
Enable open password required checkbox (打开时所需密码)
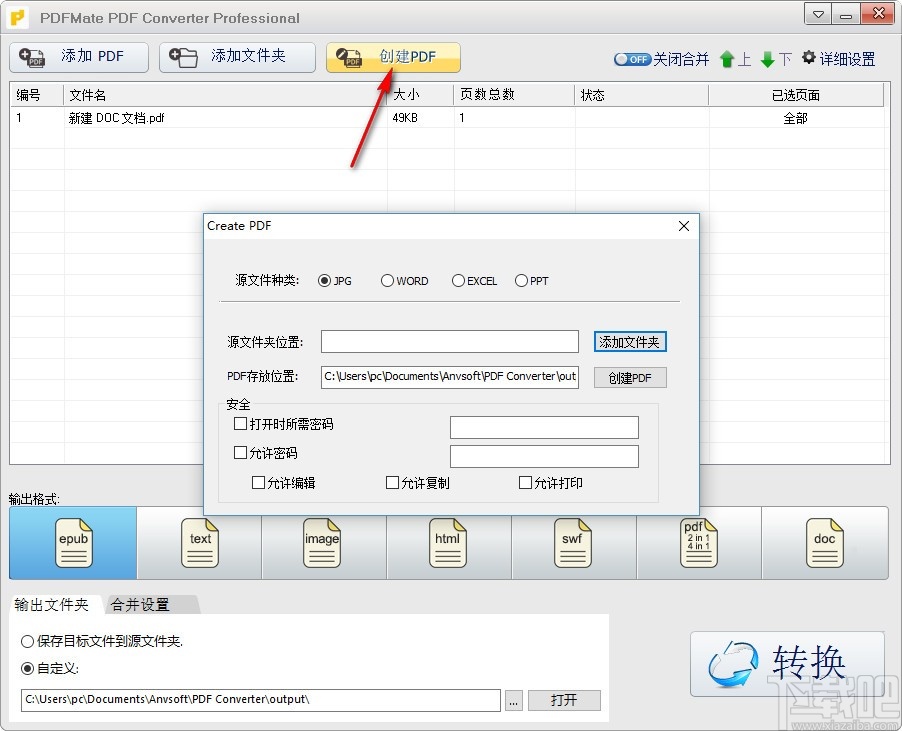point(240,424)
